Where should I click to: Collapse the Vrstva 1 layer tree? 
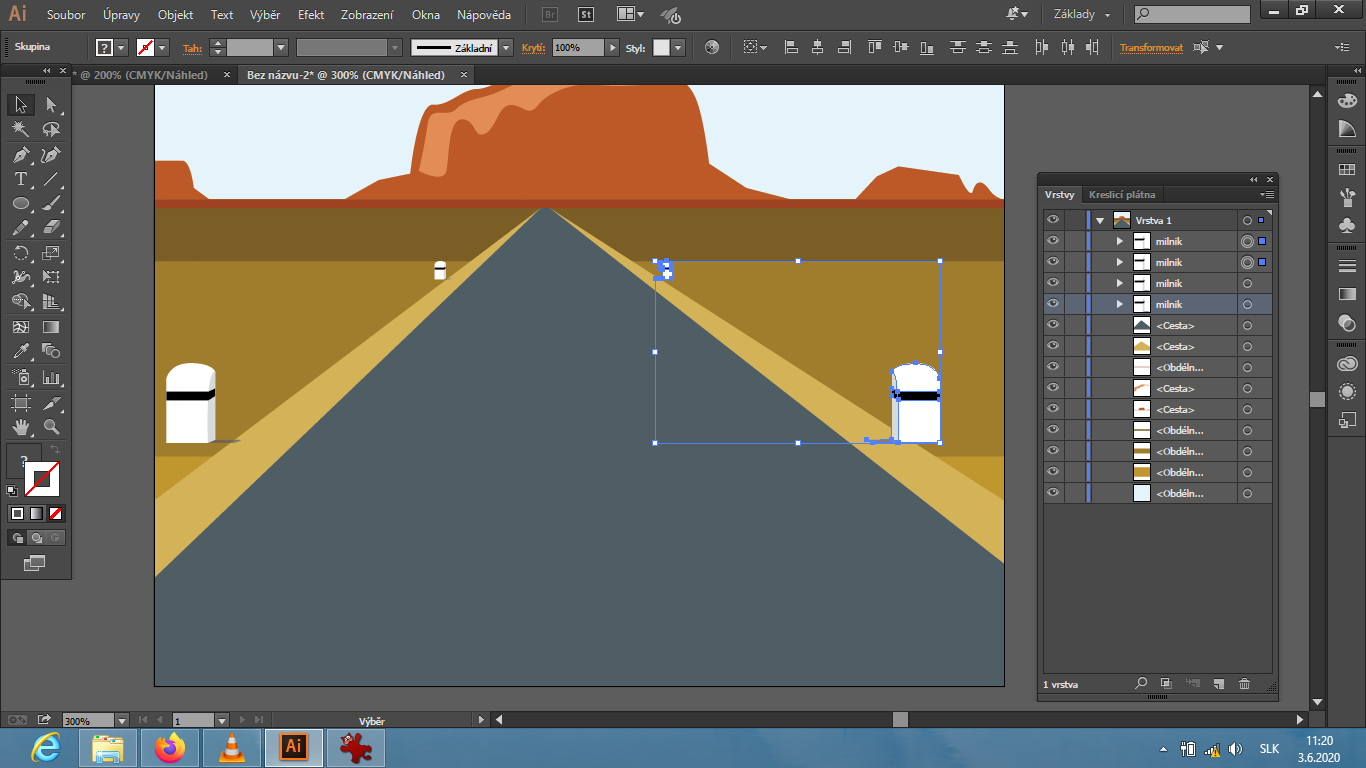click(x=1100, y=220)
